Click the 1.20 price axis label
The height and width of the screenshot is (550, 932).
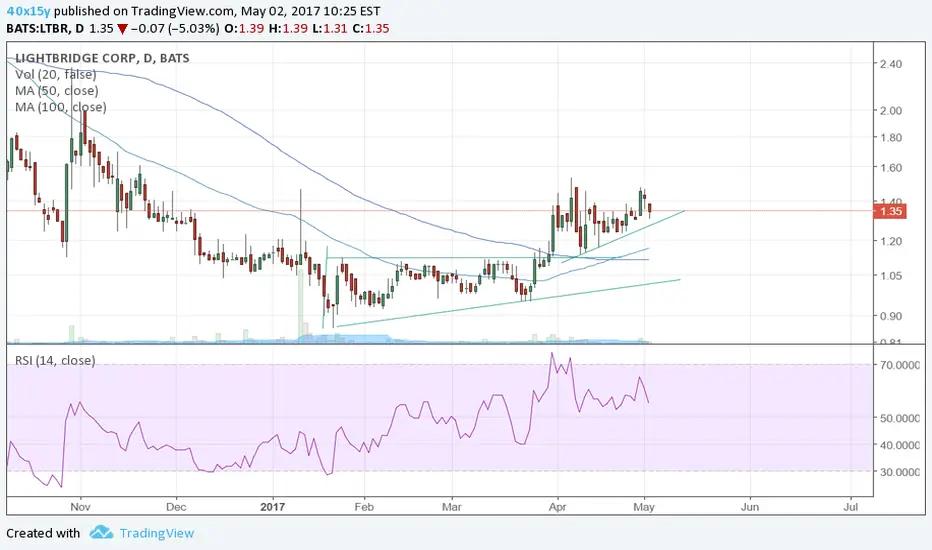[x=891, y=241]
